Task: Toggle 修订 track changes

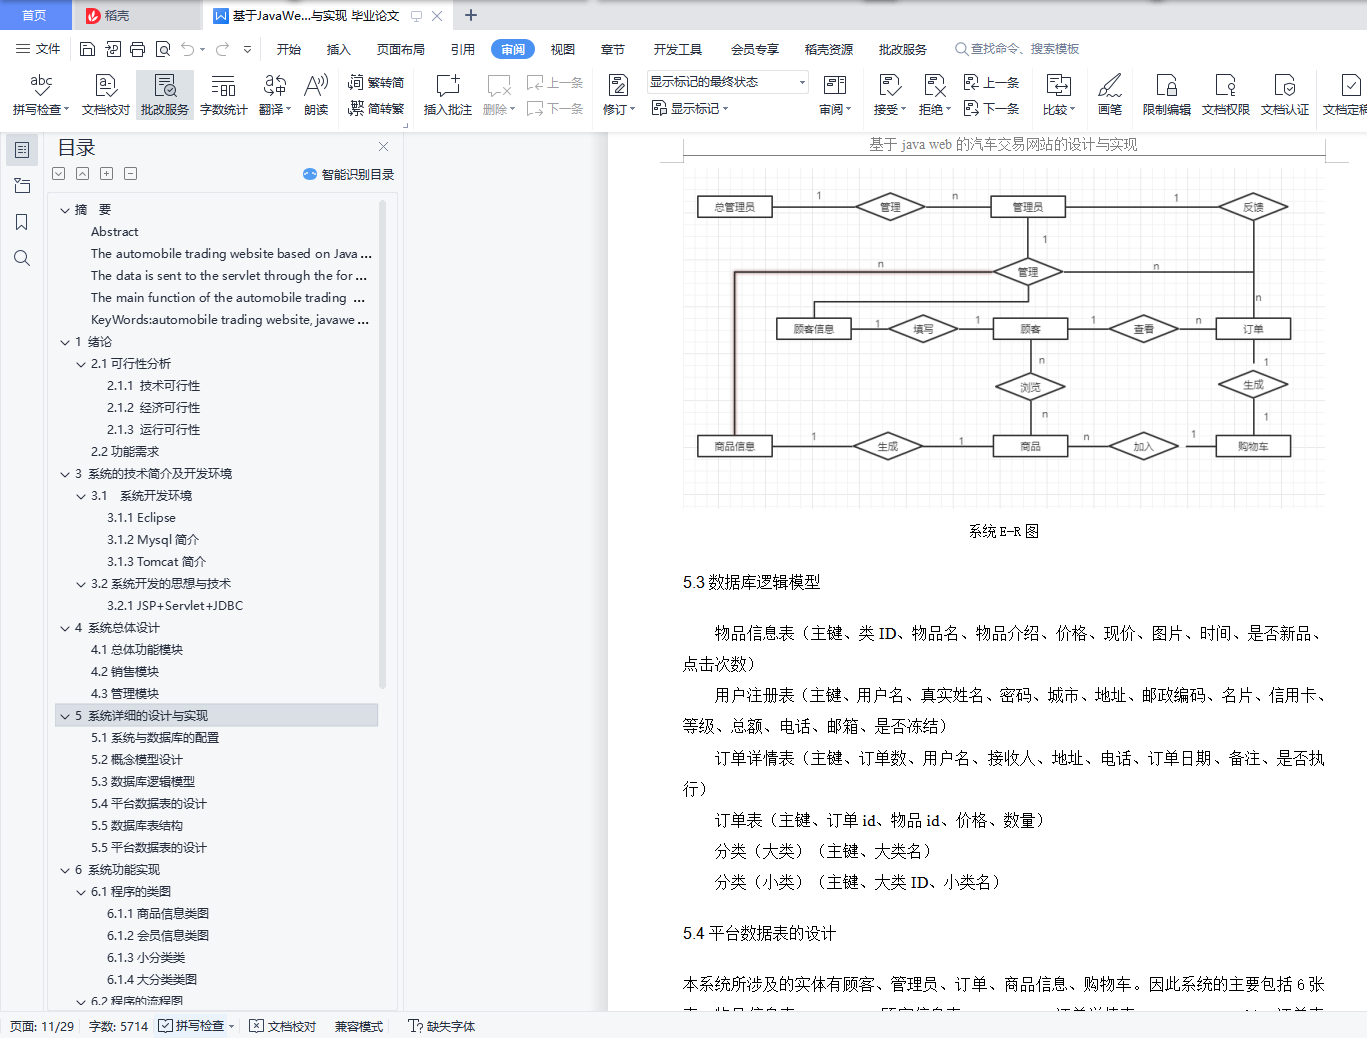Action: tap(619, 95)
